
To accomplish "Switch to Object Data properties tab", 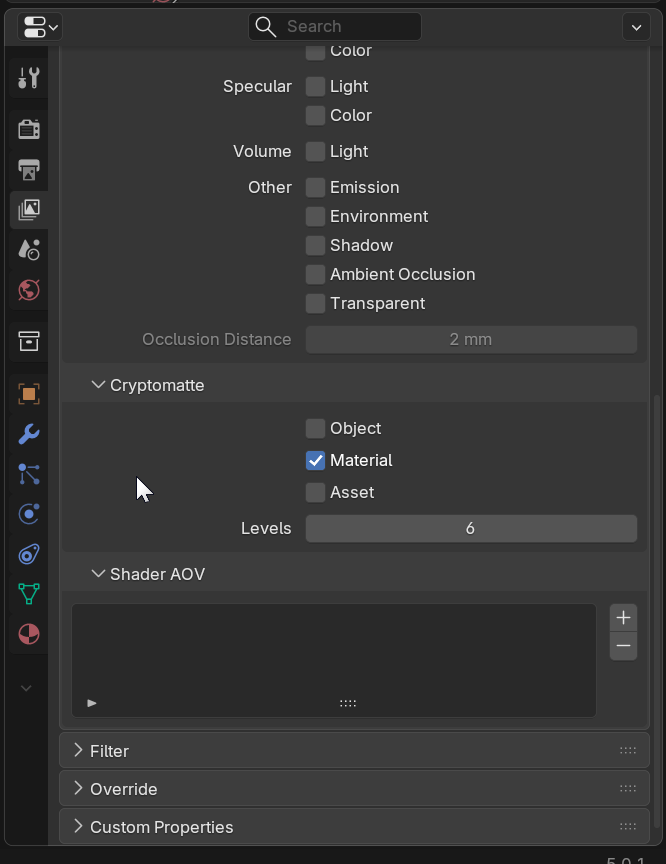I will pos(29,594).
